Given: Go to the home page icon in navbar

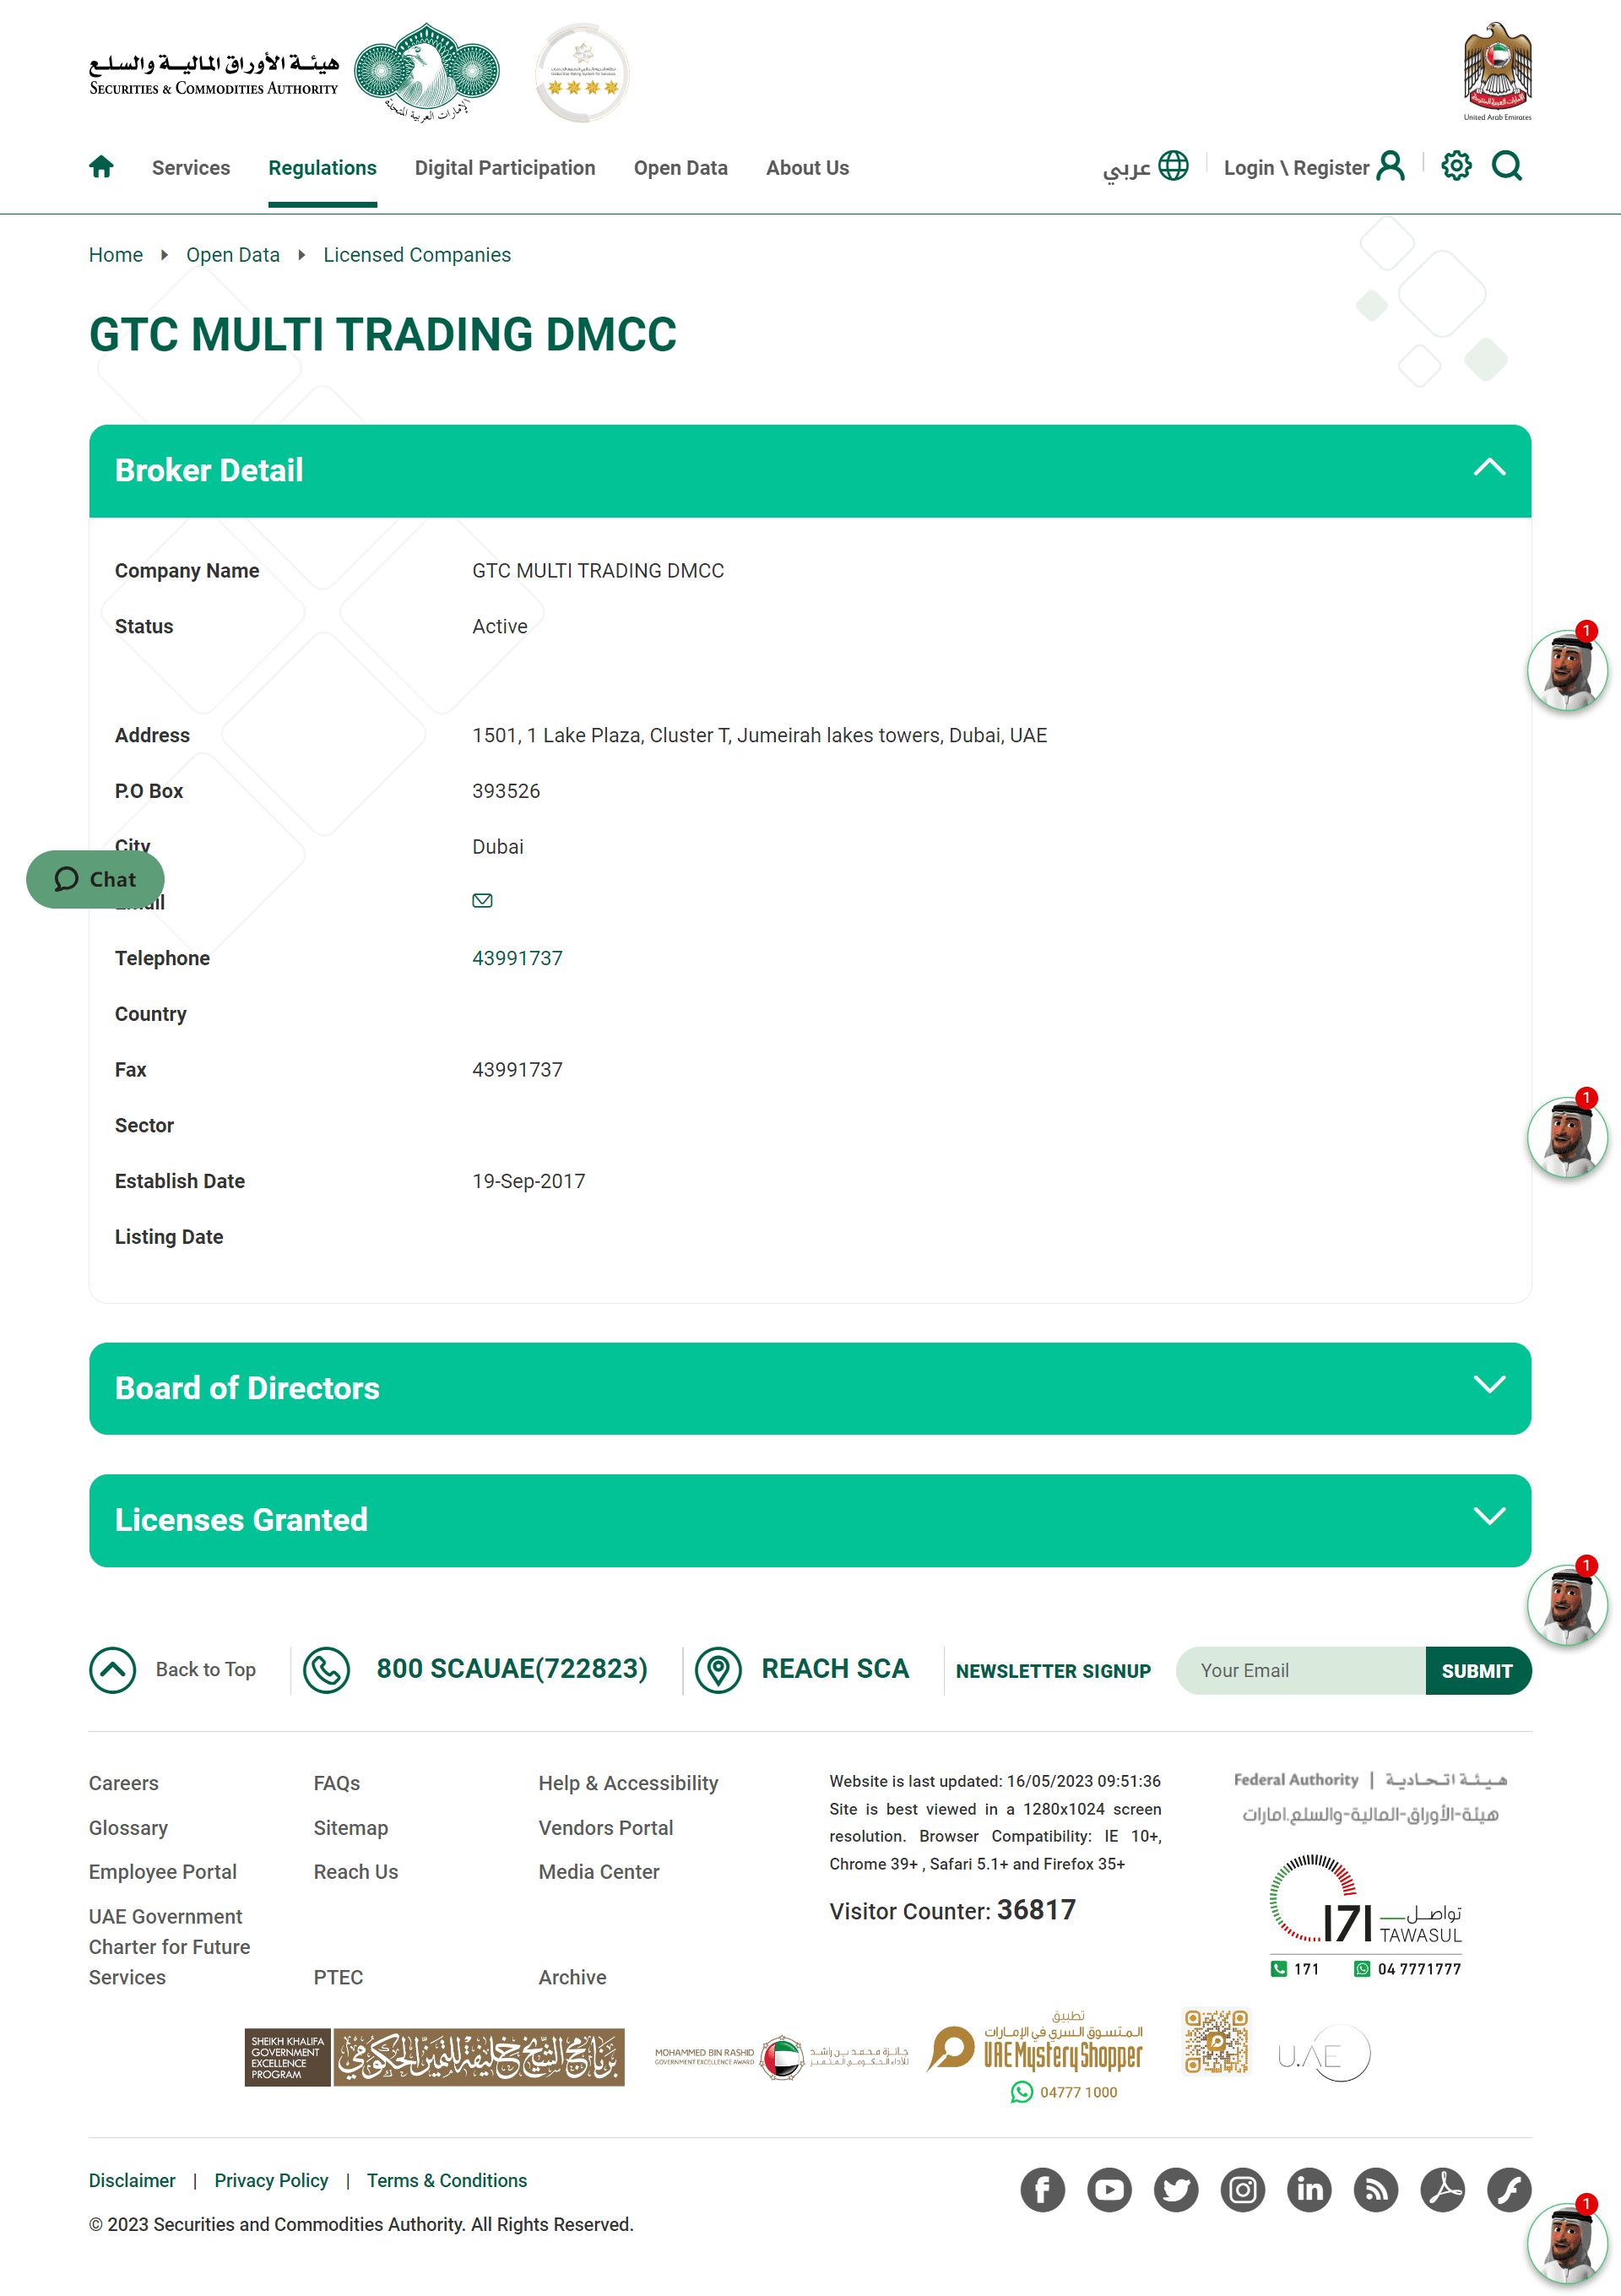Looking at the screenshot, I should click(x=101, y=167).
